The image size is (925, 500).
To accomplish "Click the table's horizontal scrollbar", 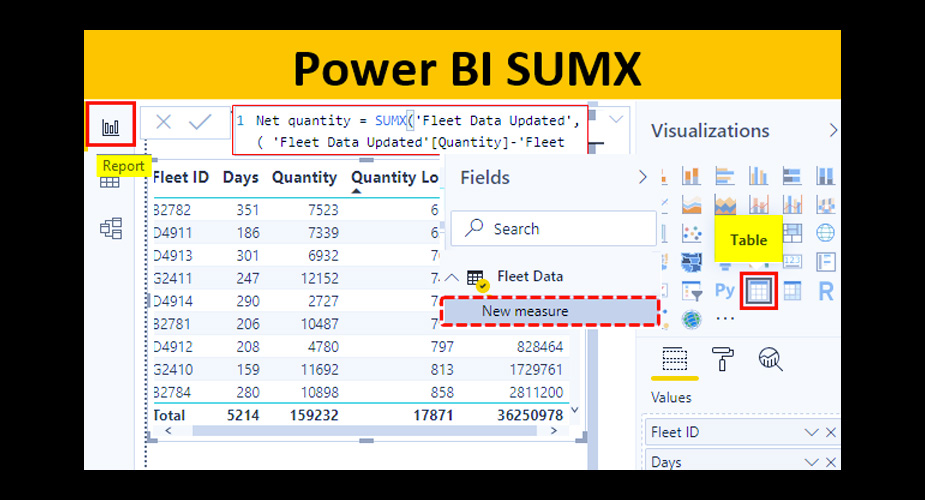I will click(364, 431).
